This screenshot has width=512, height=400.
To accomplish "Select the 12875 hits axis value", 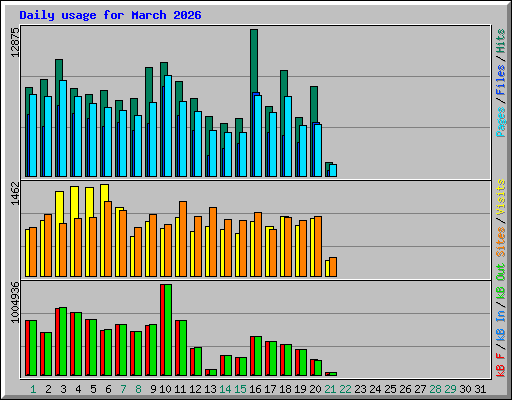I will point(15,42).
